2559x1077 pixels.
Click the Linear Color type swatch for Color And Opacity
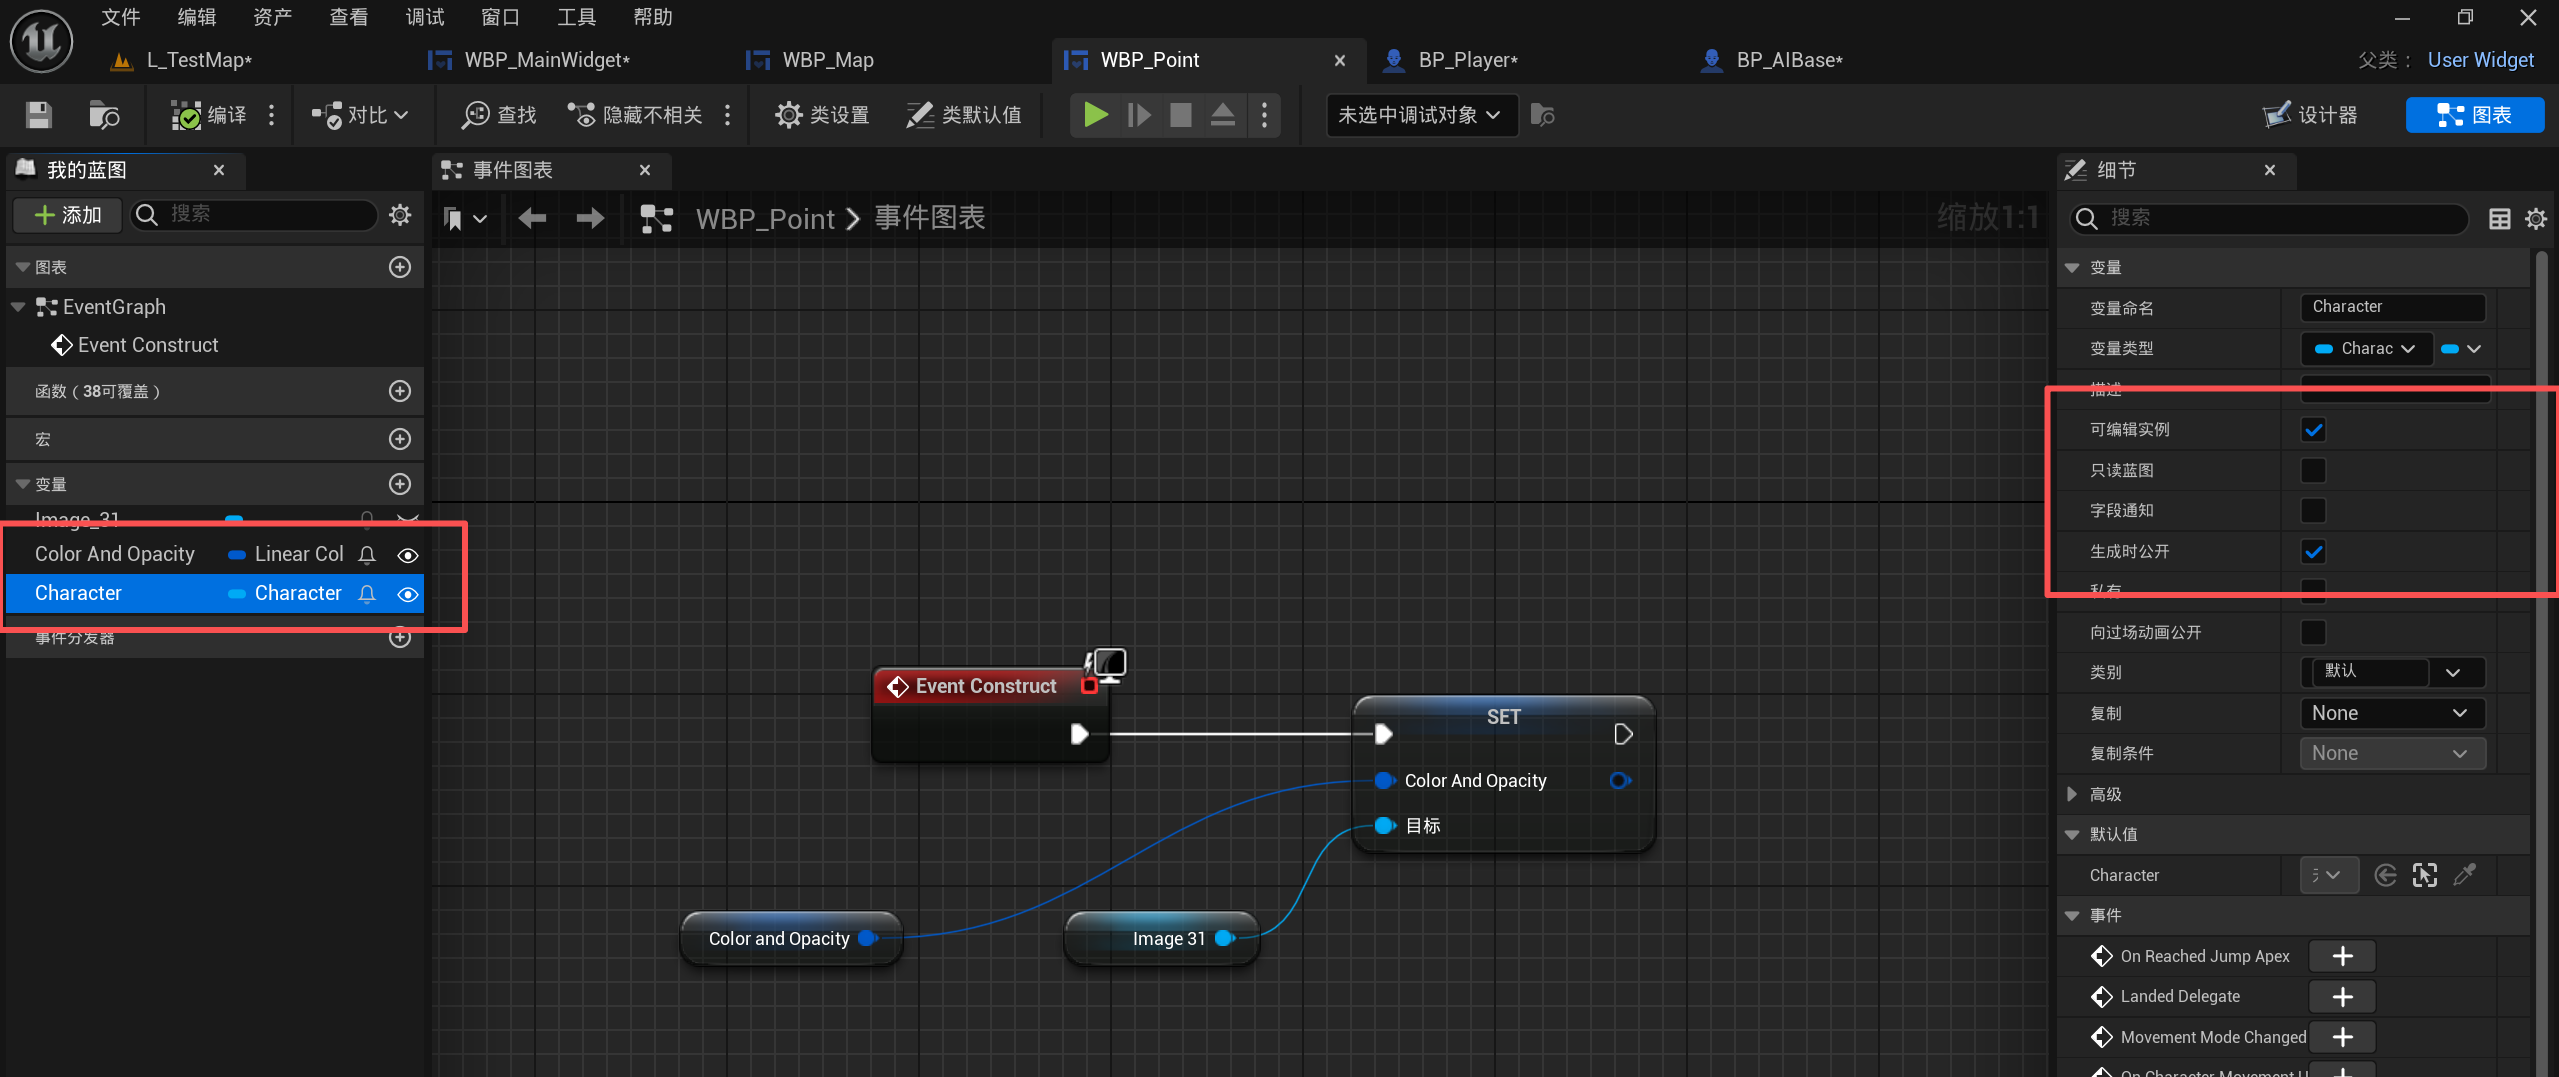[236, 554]
